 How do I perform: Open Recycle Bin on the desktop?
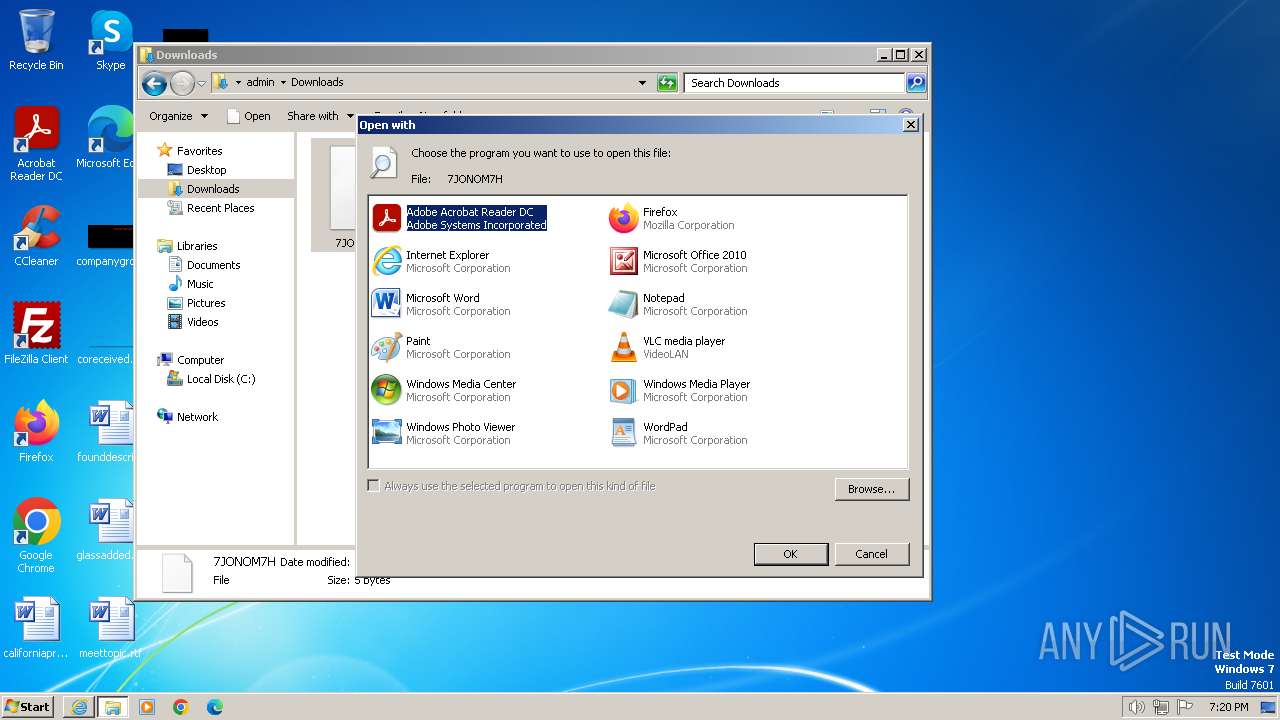(36, 40)
